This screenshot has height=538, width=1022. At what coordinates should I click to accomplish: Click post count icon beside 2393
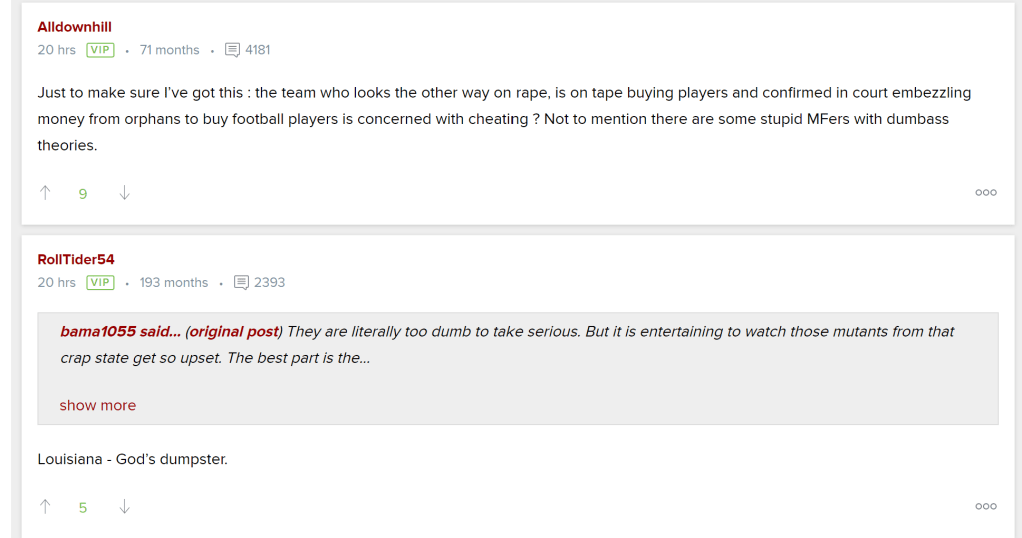[241, 283]
